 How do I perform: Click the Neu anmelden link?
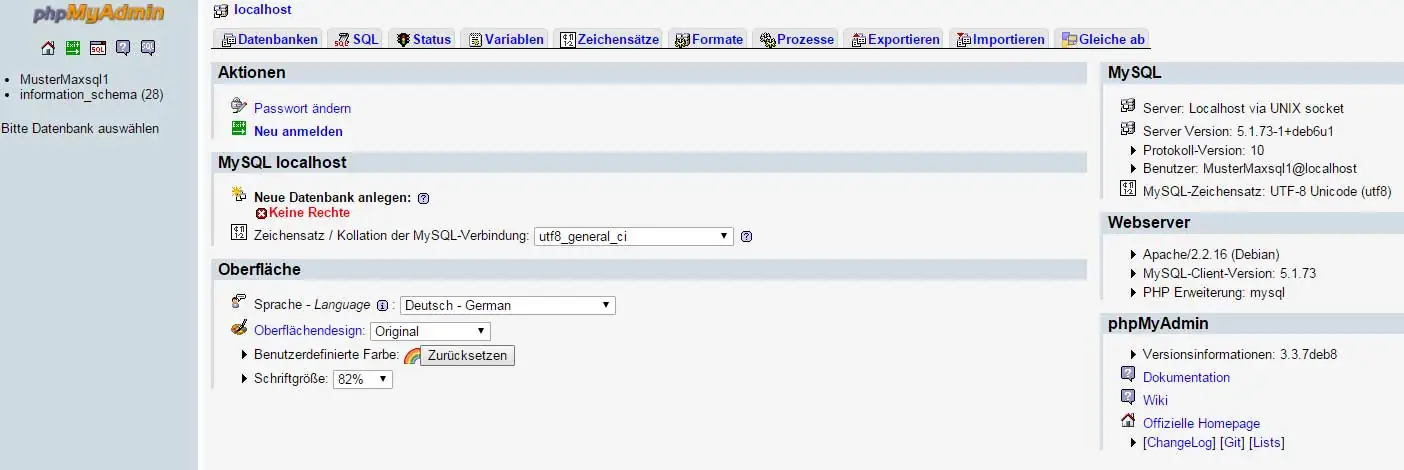[x=298, y=131]
